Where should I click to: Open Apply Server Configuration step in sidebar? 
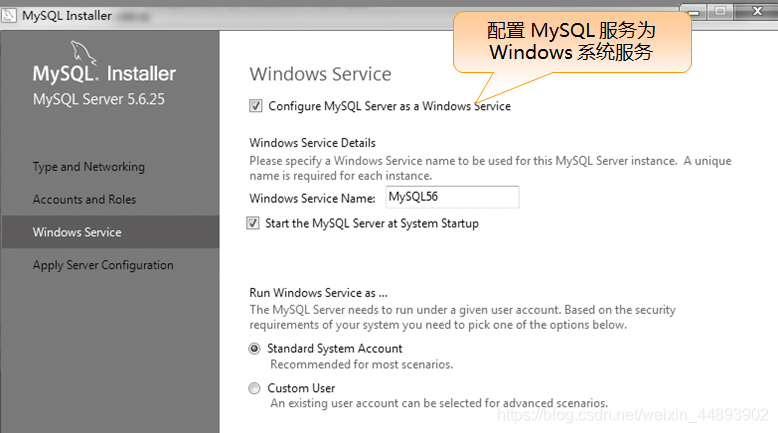(x=103, y=265)
